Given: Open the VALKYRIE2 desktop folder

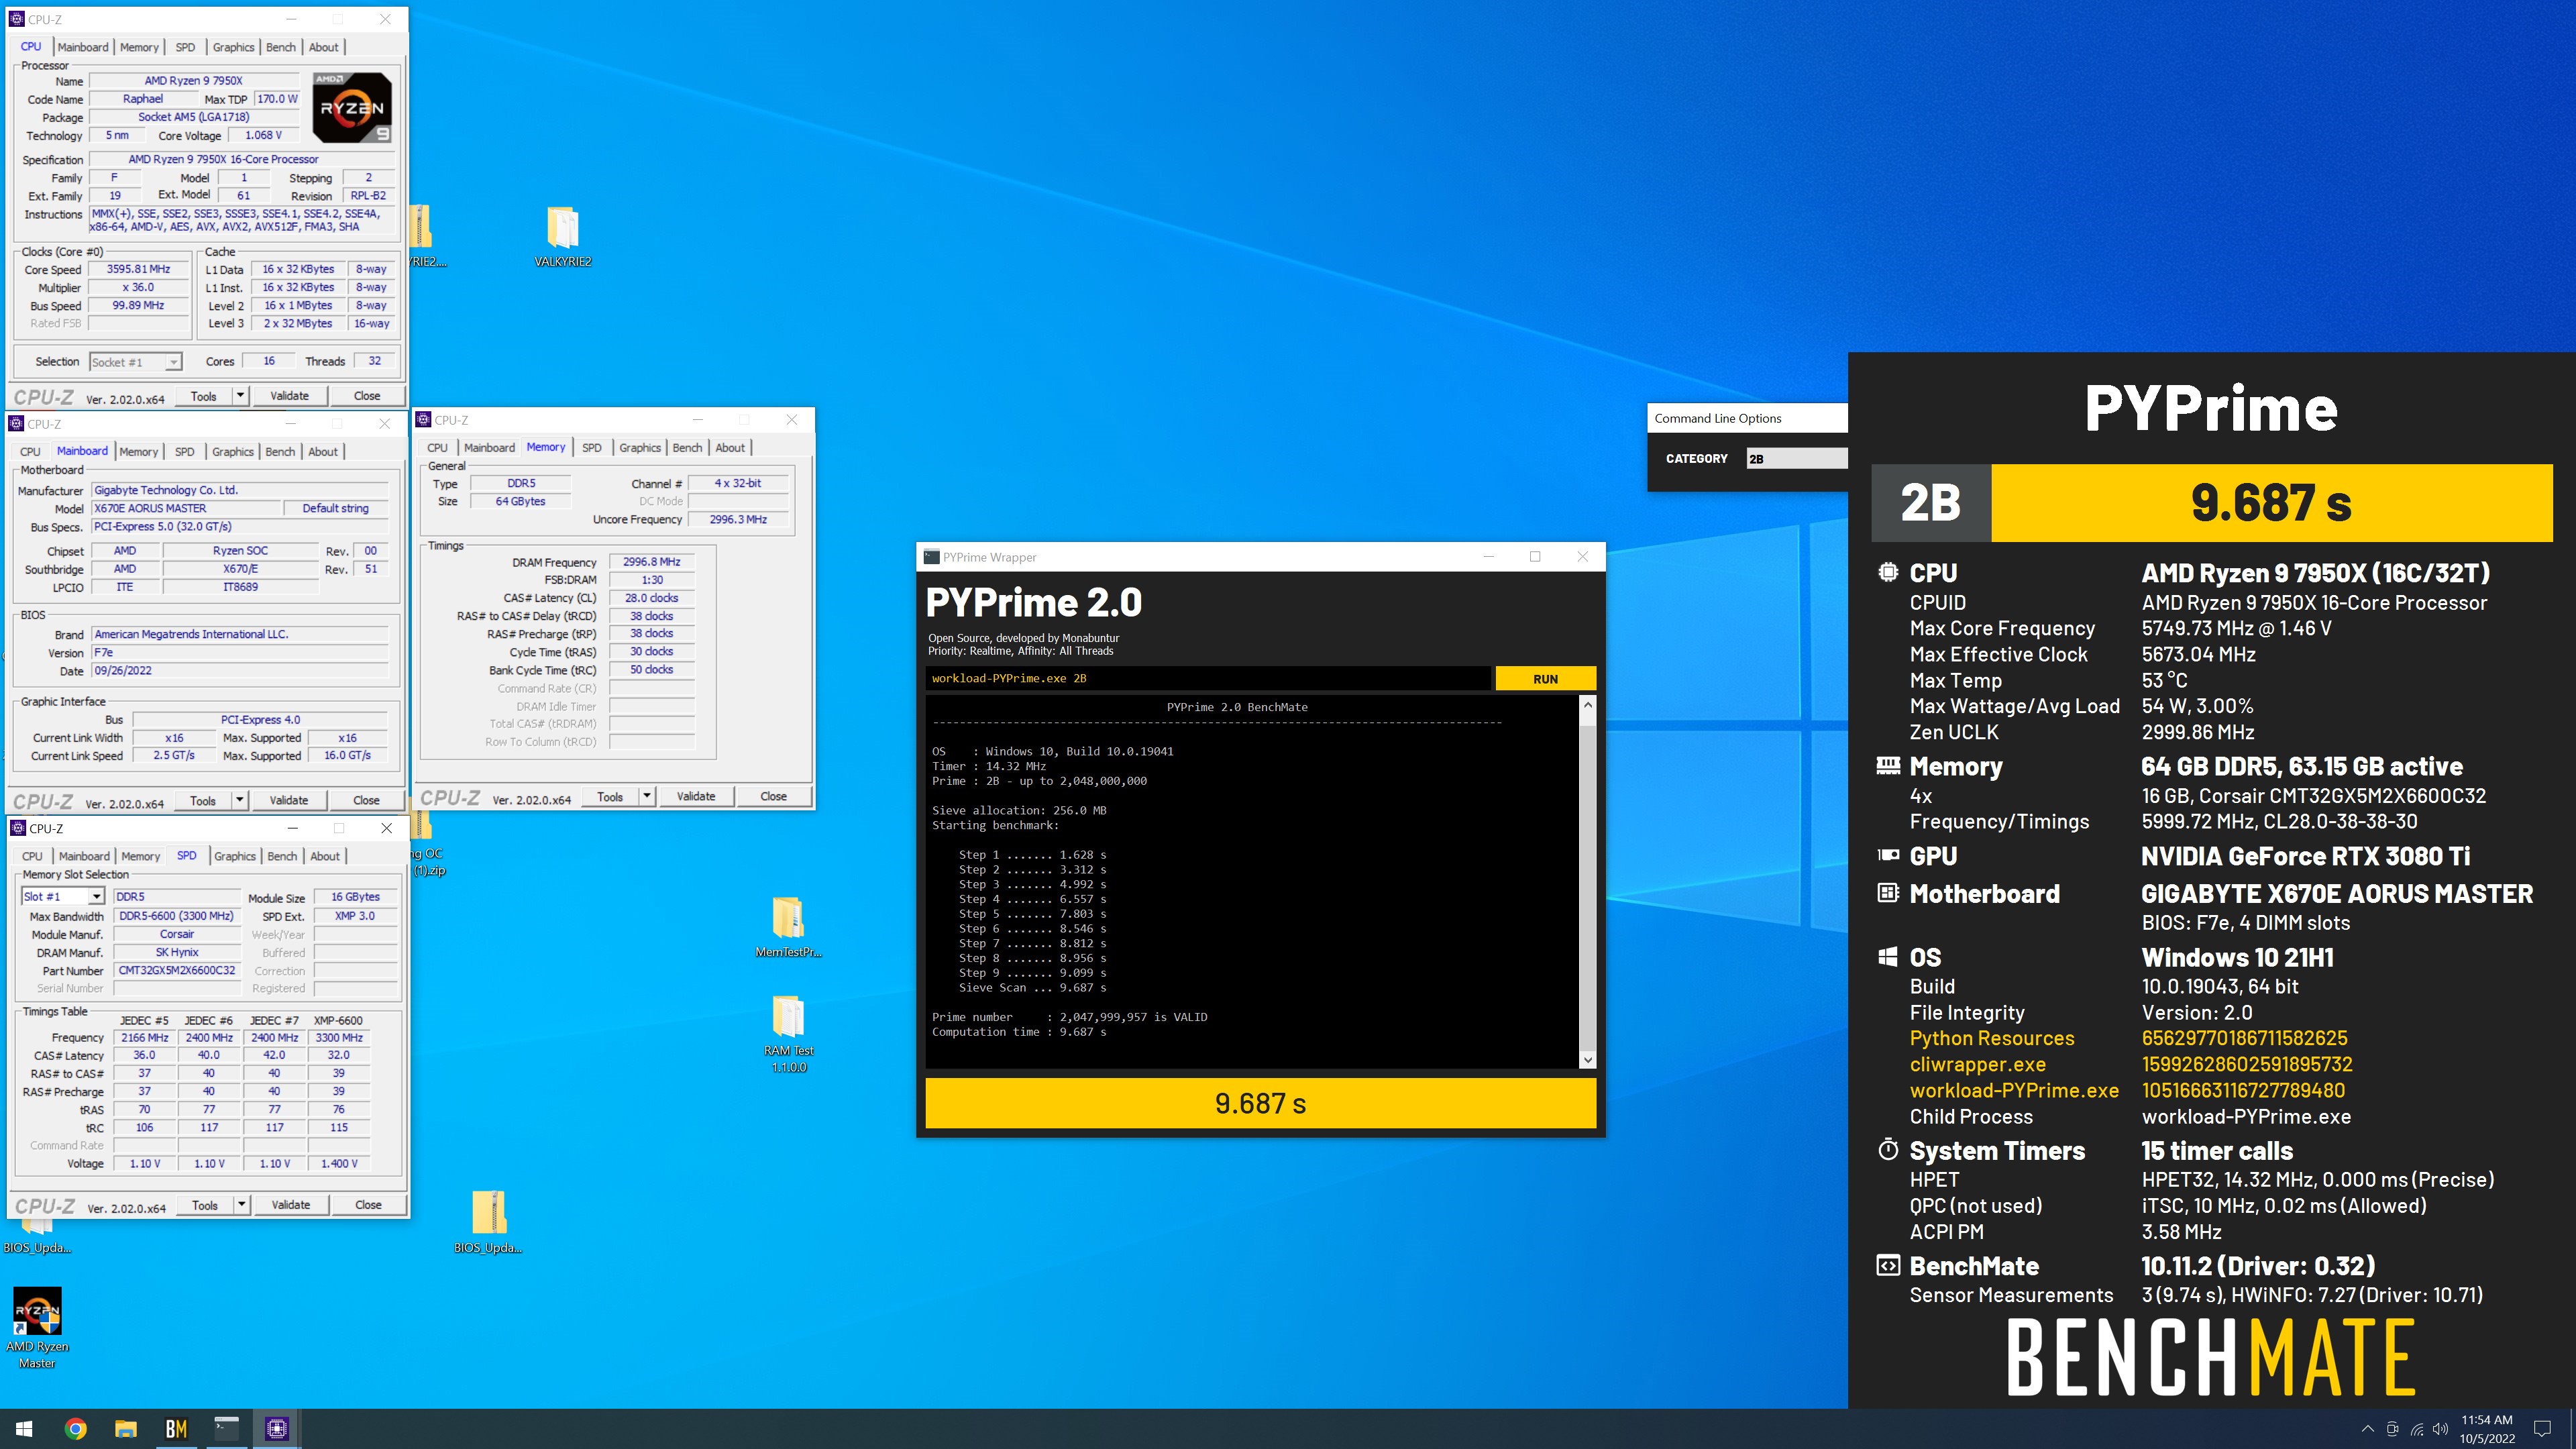Looking at the screenshot, I should [x=562, y=237].
